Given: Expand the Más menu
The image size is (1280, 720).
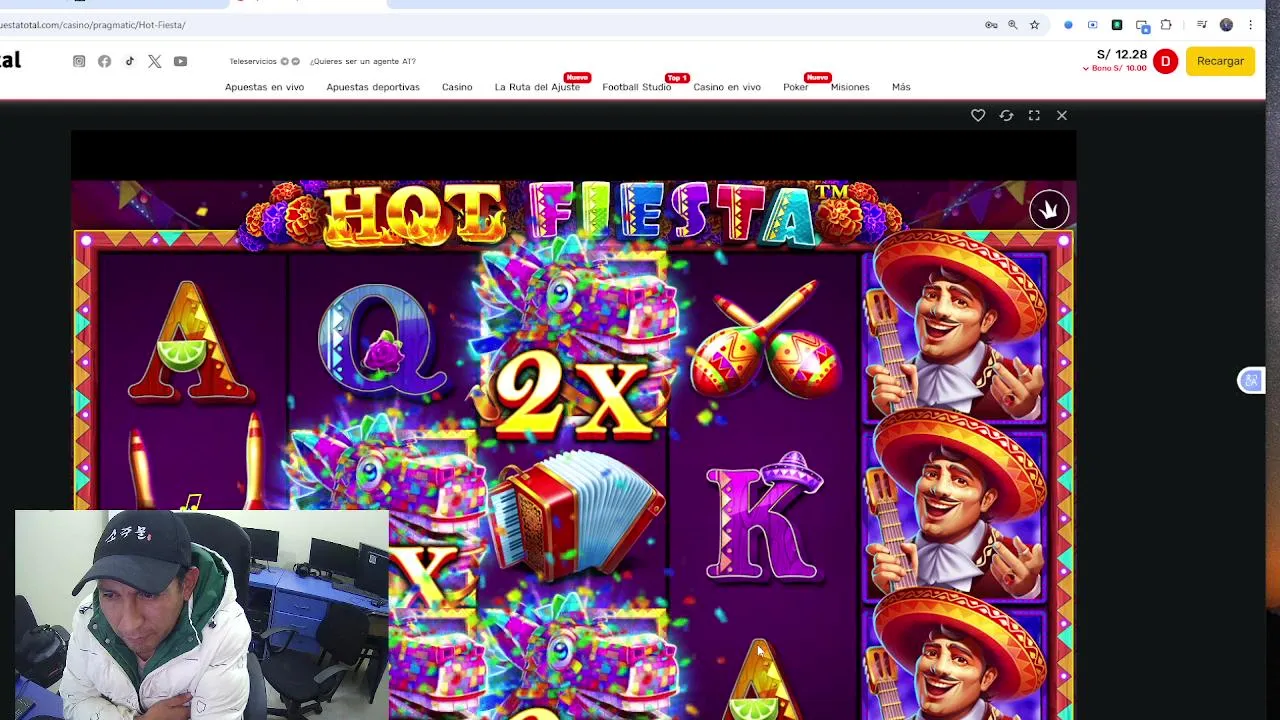Looking at the screenshot, I should [x=901, y=87].
